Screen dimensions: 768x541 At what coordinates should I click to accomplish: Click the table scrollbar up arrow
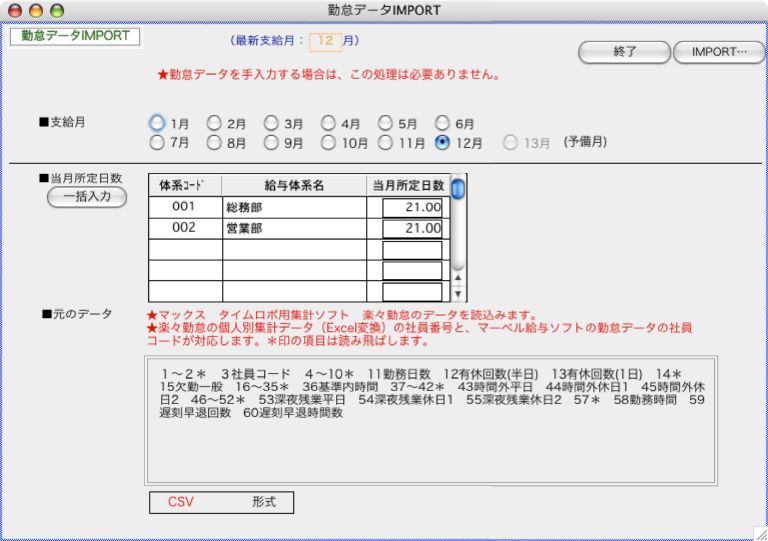(x=458, y=277)
